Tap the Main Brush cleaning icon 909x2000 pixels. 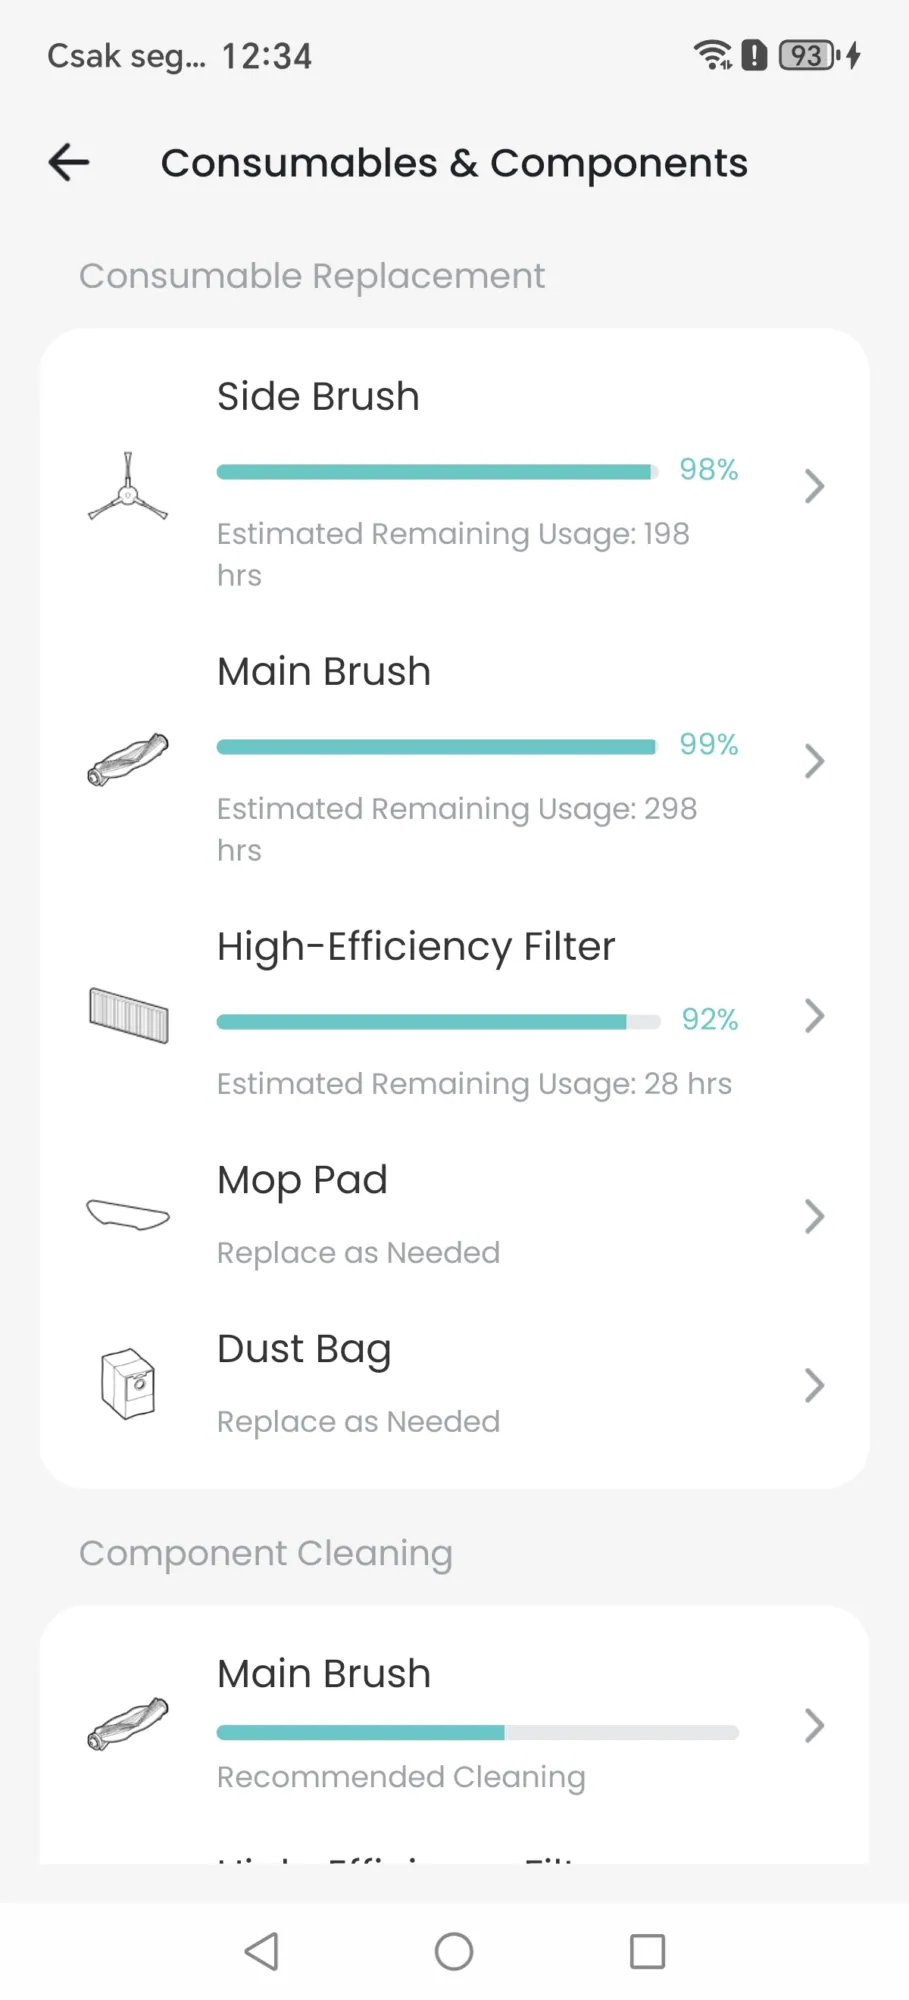pos(128,1724)
